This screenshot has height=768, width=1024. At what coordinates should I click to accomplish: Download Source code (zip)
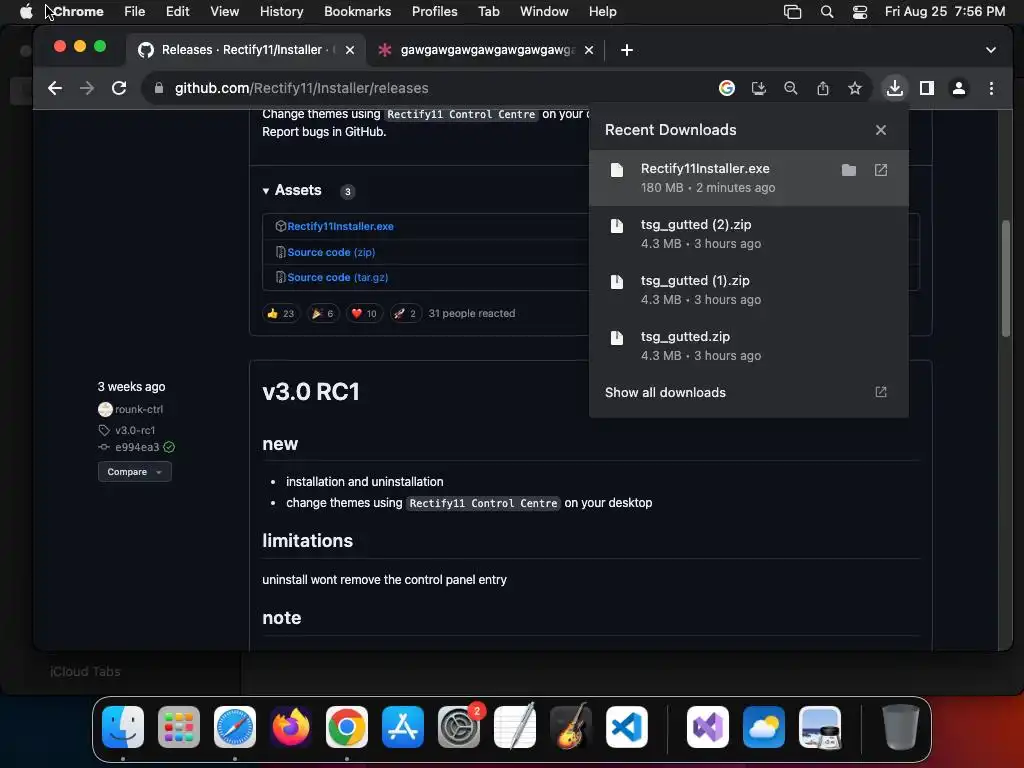[331, 252]
